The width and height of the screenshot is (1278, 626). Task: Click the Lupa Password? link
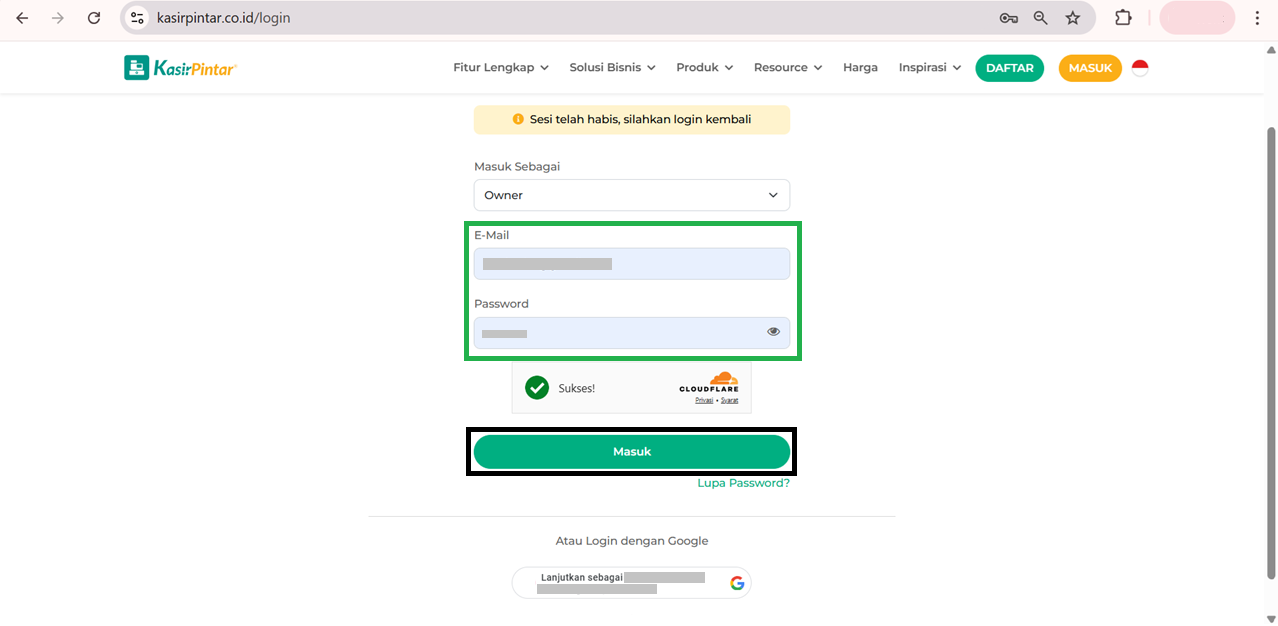[743, 483]
